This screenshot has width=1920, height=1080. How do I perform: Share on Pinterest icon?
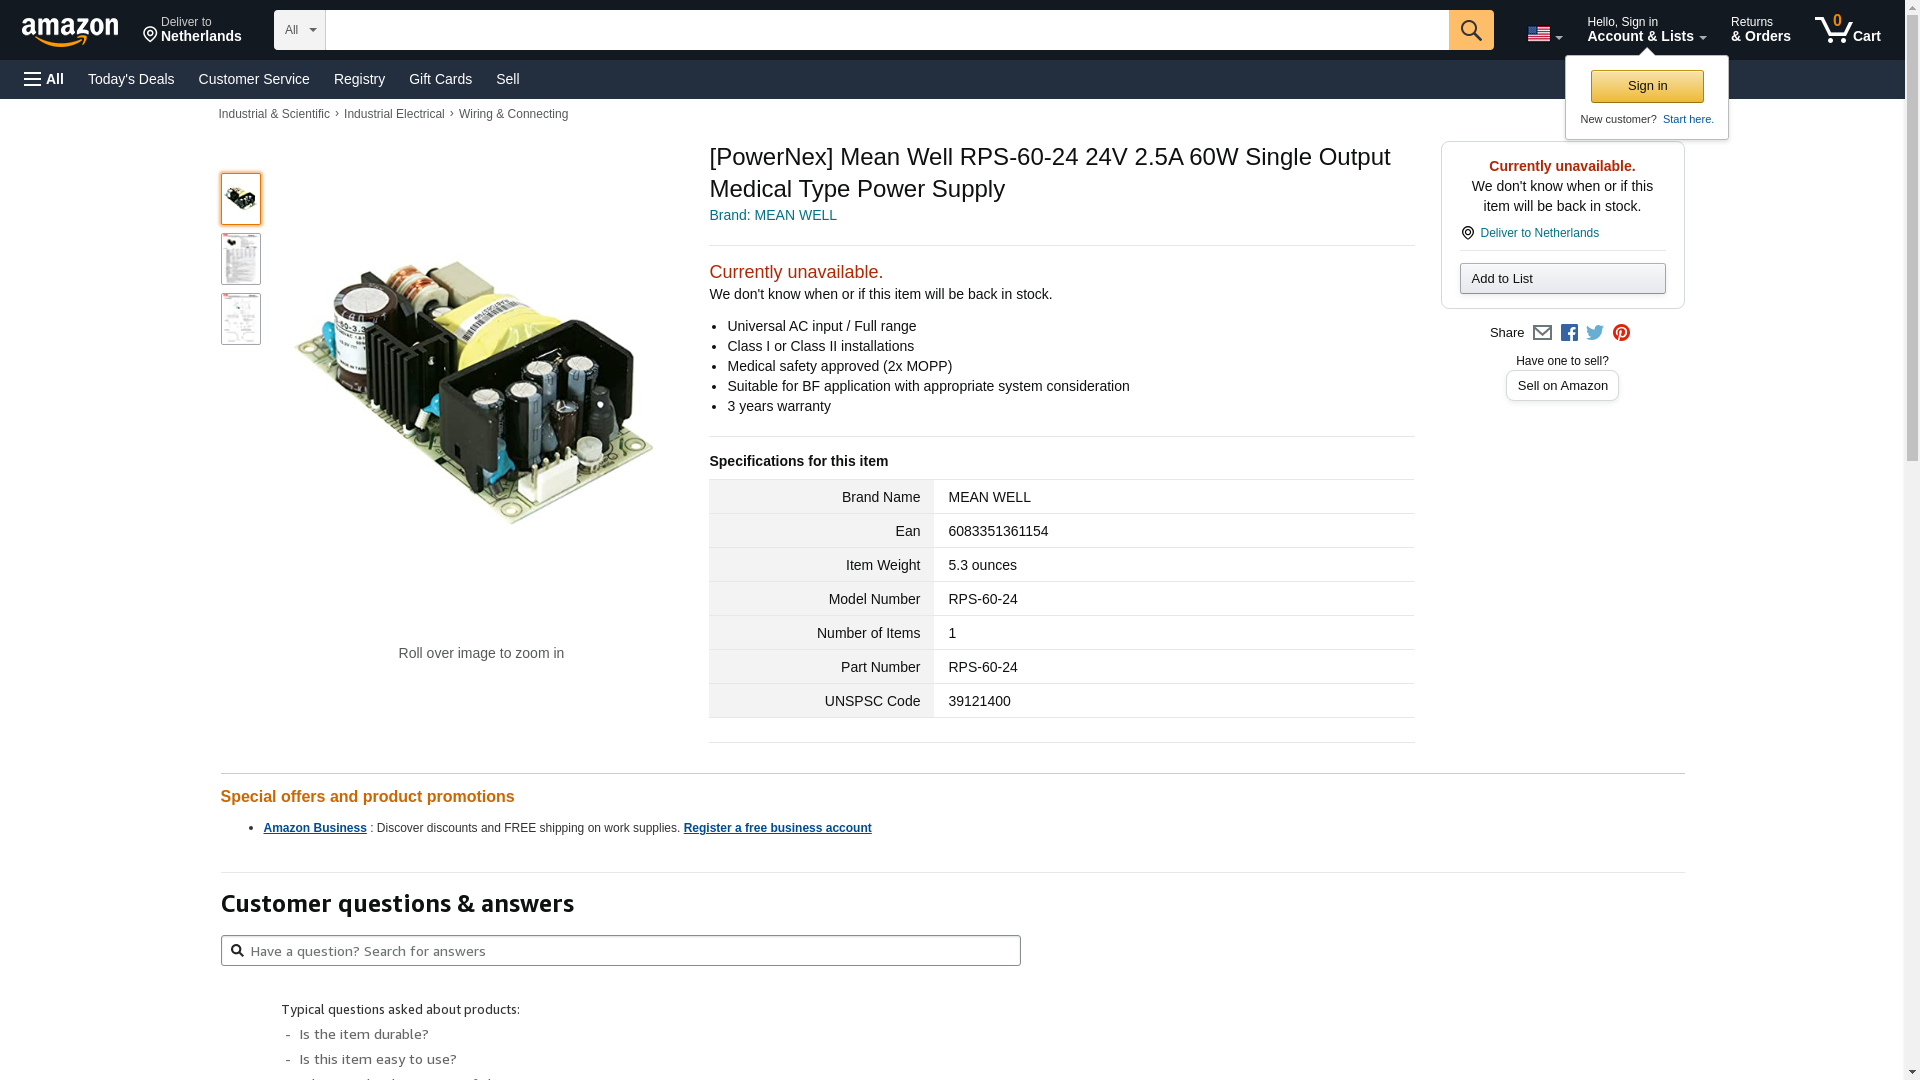[1621, 333]
